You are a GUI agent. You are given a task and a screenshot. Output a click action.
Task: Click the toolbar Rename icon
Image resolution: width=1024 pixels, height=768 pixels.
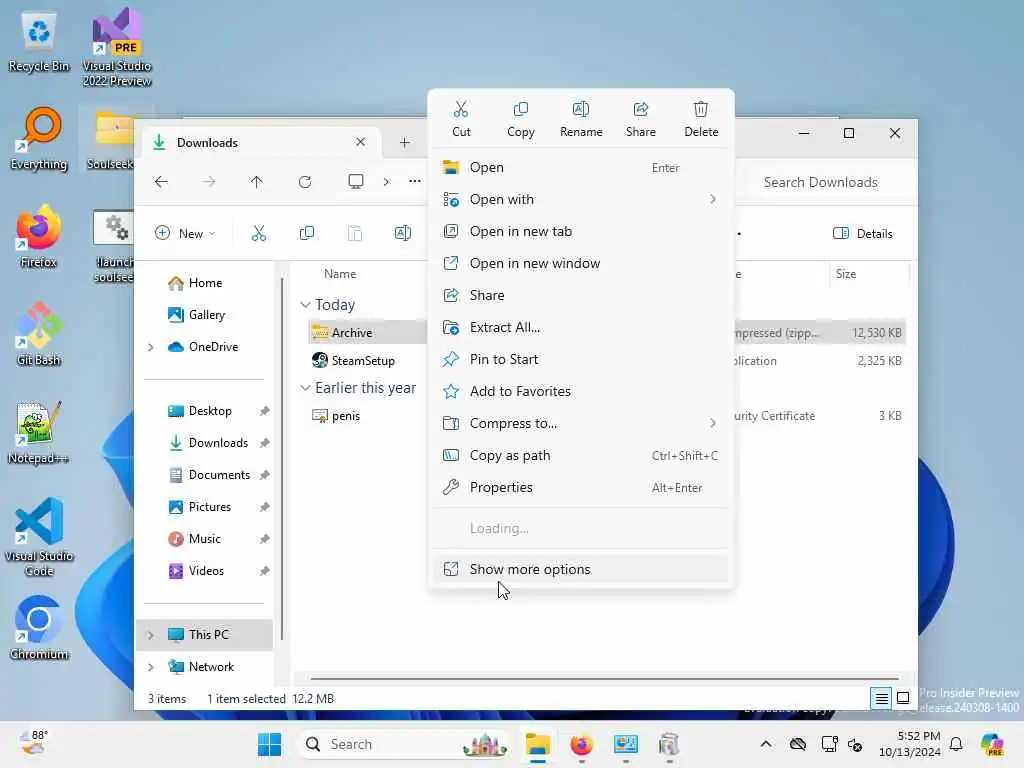[403, 233]
